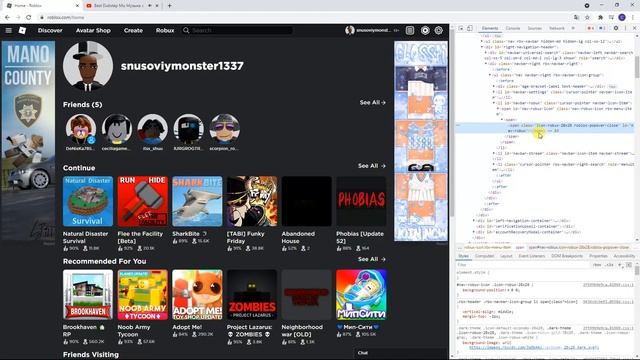Screen dimensions: 640x360
Task: Toggle .cls class editor in Styles
Action: click(609, 265)
